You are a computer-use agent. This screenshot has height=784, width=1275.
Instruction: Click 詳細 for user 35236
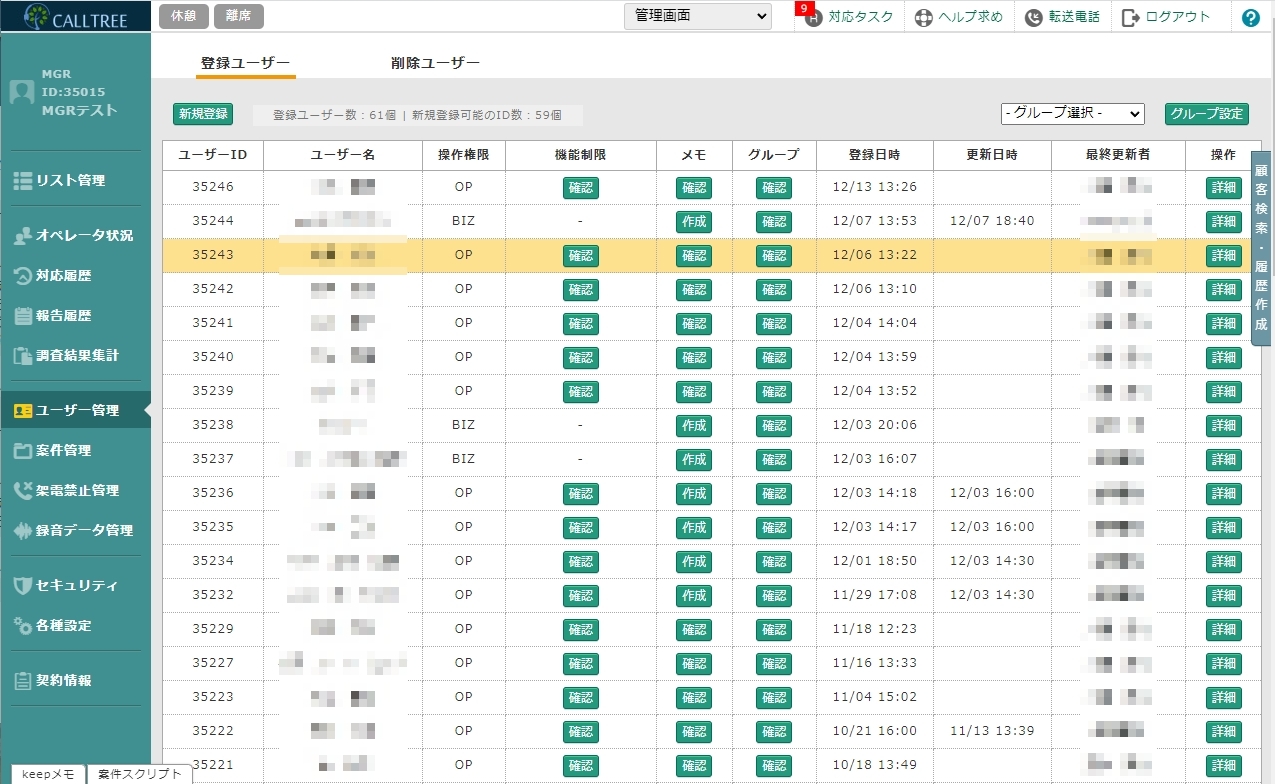point(1224,494)
